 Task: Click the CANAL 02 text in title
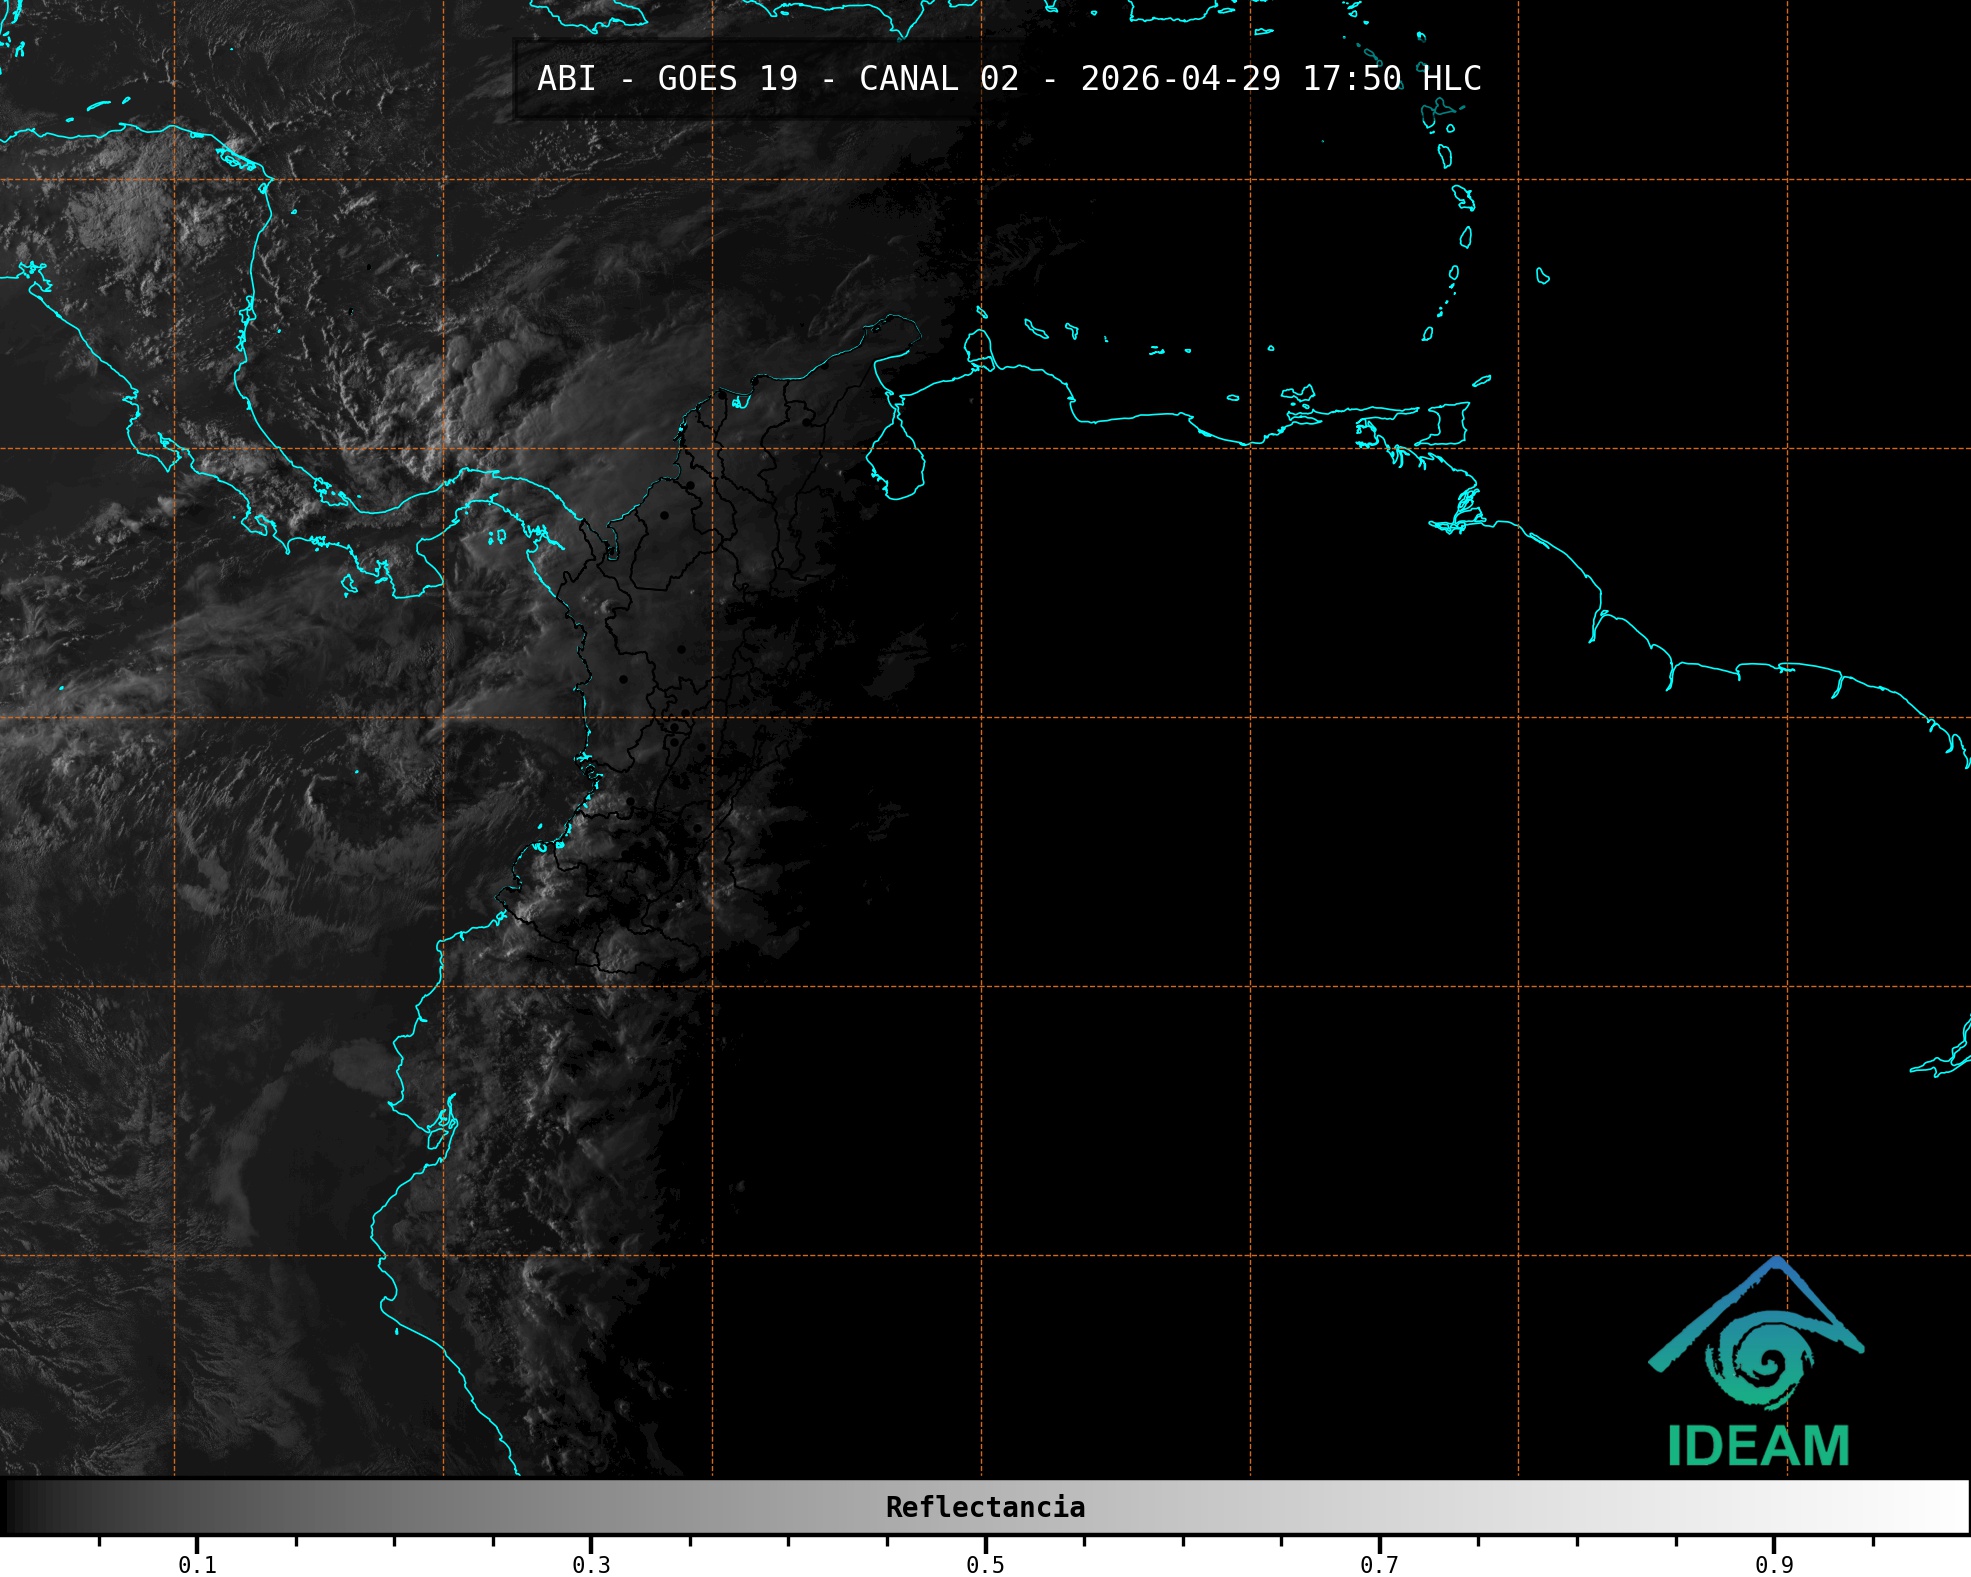(938, 79)
